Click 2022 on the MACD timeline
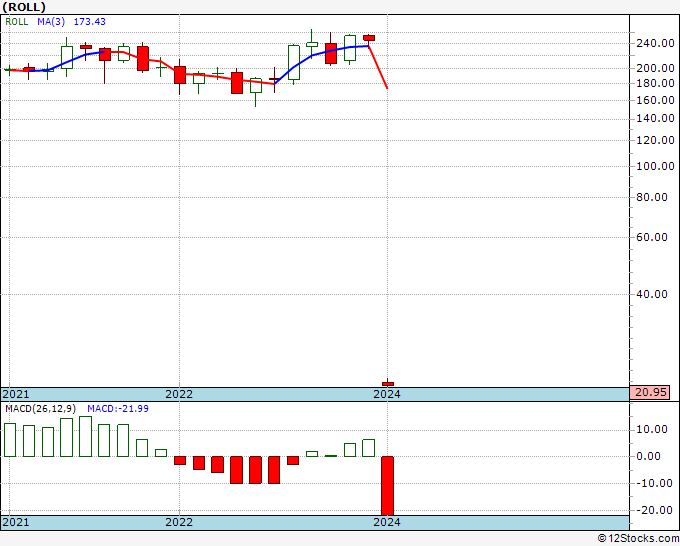Screen dimensions: 680x546 click(179, 522)
